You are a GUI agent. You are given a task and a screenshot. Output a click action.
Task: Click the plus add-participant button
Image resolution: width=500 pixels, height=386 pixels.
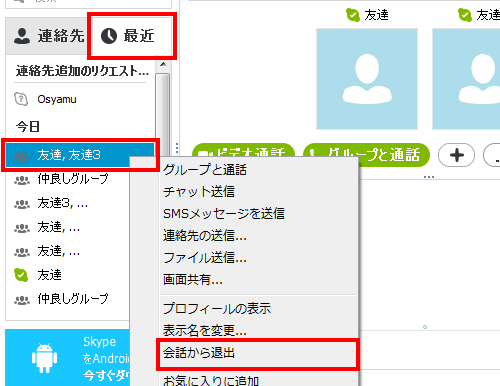[456, 155]
